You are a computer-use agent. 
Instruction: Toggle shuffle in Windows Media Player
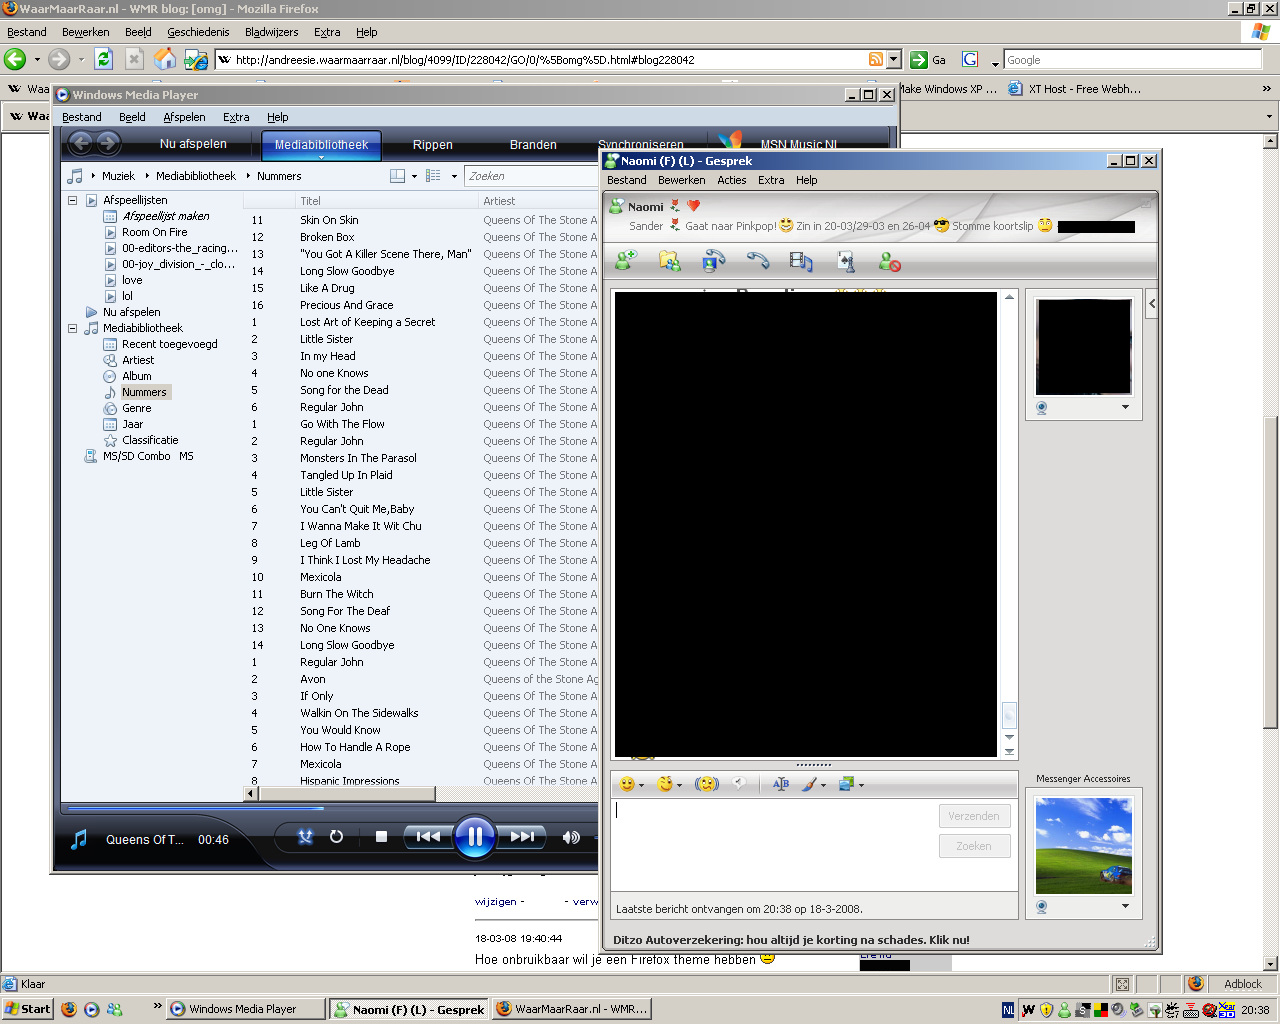pos(306,837)
